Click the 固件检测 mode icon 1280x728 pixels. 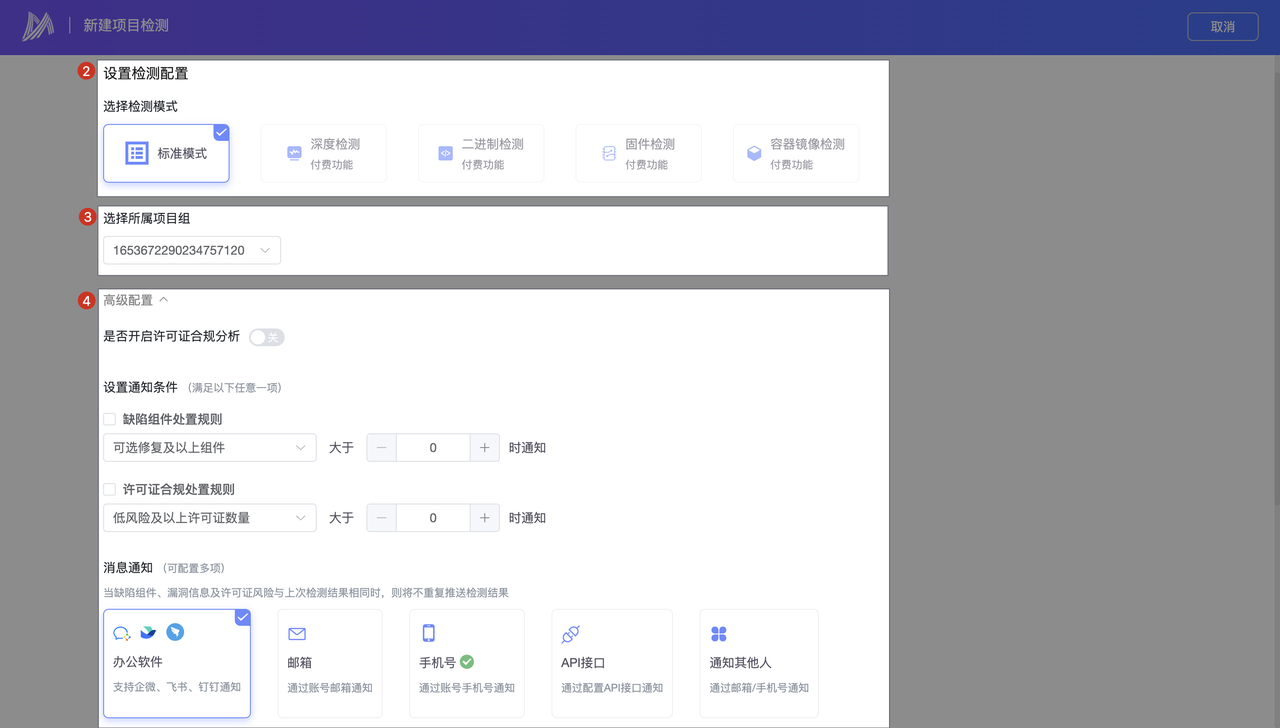pyautogui.click(x=609, y=153)
